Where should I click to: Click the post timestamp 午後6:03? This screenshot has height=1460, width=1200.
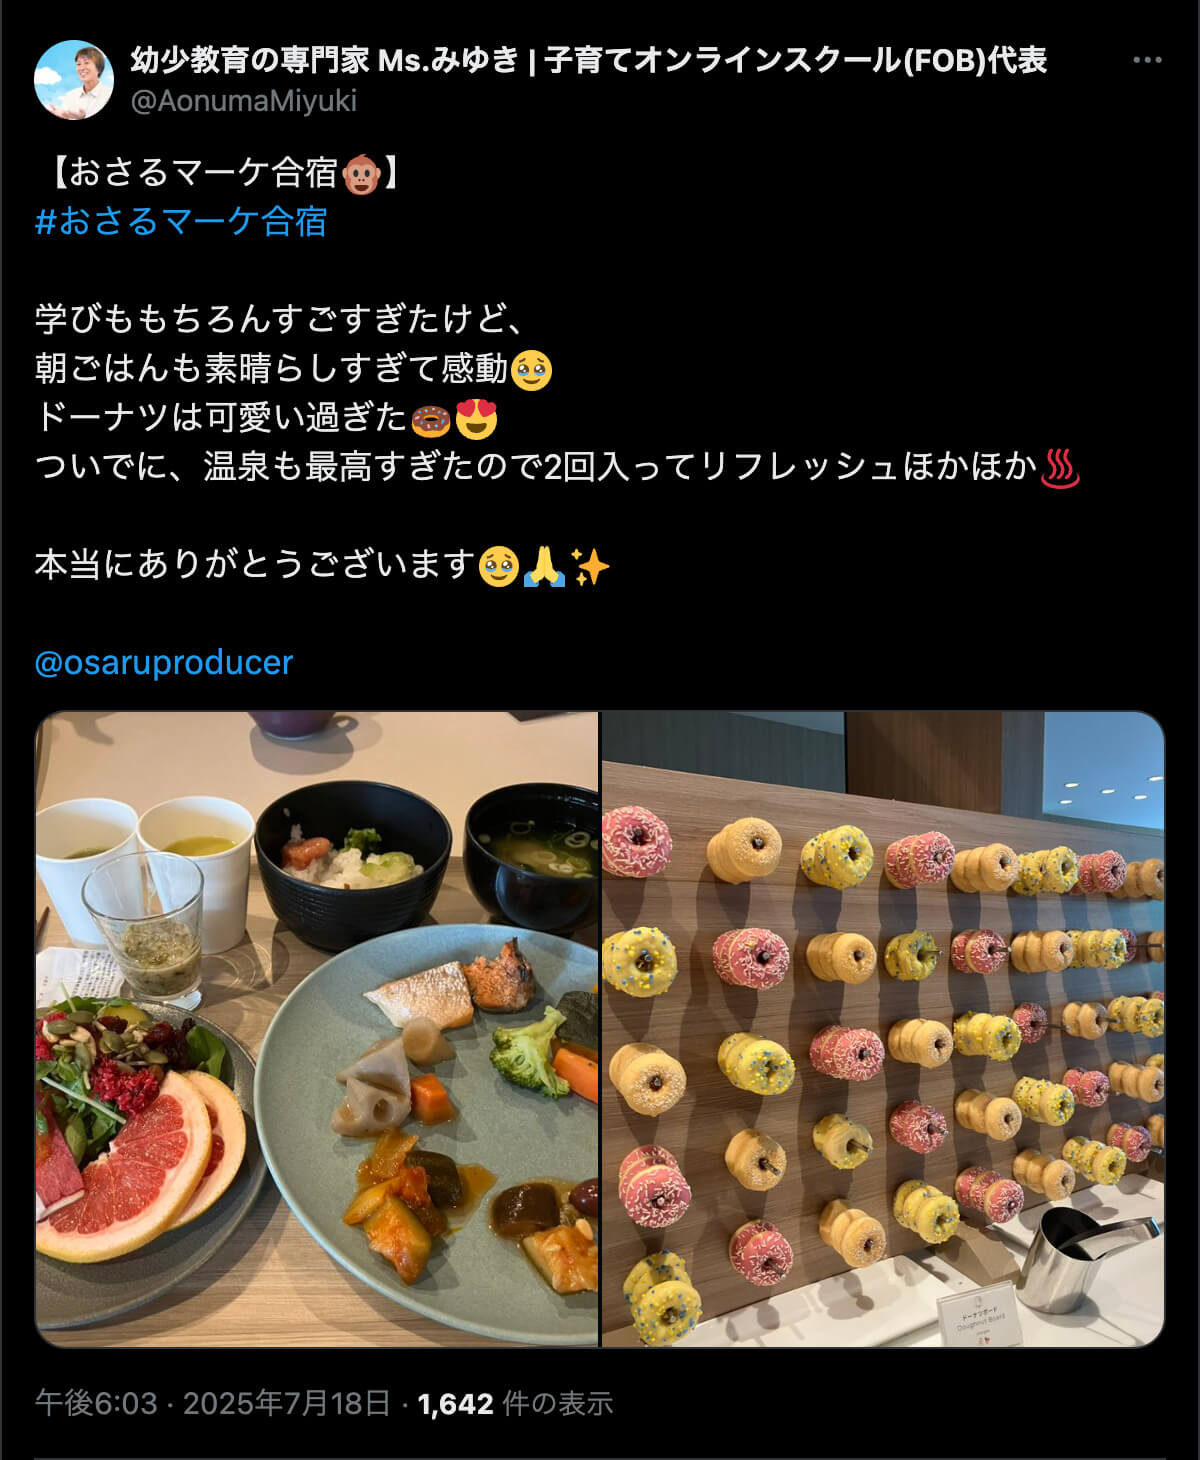tap(96, 1403)
